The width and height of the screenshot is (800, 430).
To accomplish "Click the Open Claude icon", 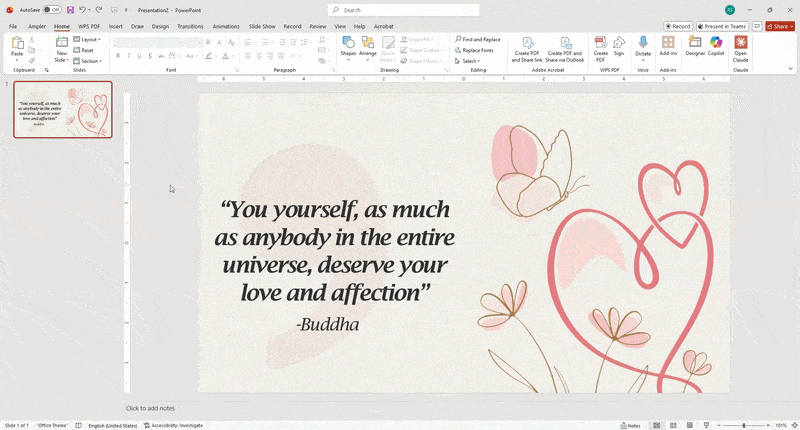I will point(740,43).
